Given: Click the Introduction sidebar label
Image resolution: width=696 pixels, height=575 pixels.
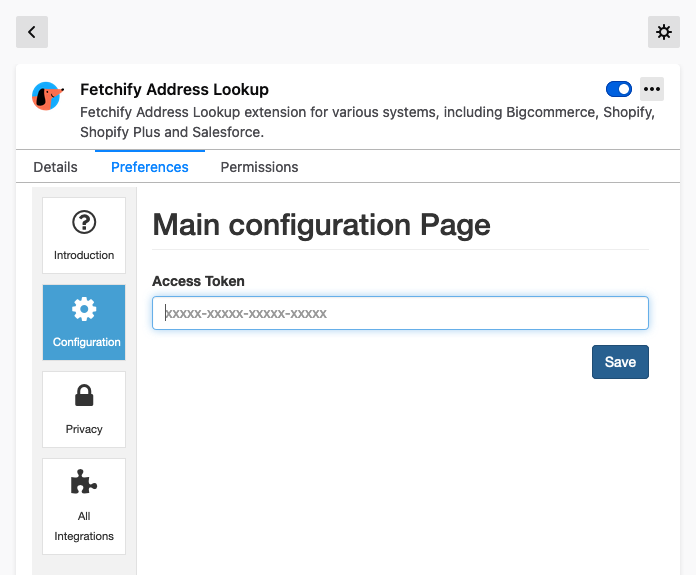Looking at the screenshot, I should pyautogui.click(x=84, y=255).
